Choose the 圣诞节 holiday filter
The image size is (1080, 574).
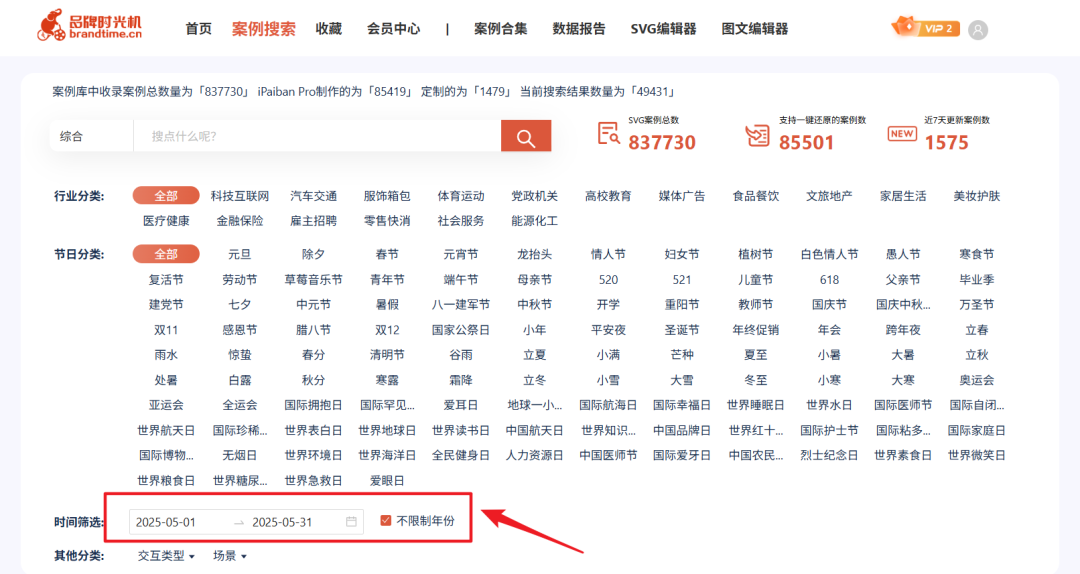pyautogui.click(x=682, y=330)
